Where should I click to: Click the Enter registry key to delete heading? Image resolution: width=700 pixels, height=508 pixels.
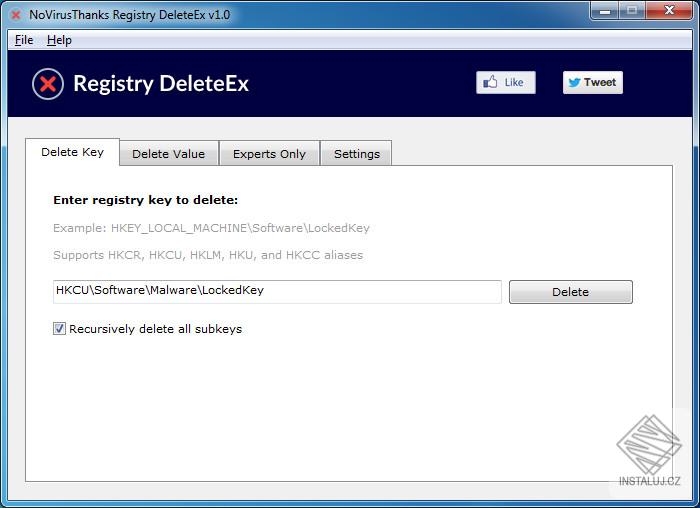146,200
